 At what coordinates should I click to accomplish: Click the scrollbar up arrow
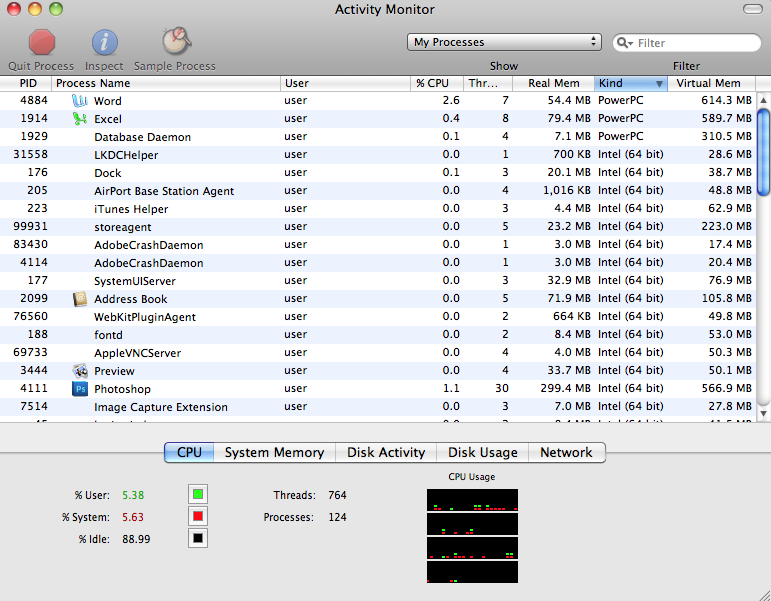(763, 100)
